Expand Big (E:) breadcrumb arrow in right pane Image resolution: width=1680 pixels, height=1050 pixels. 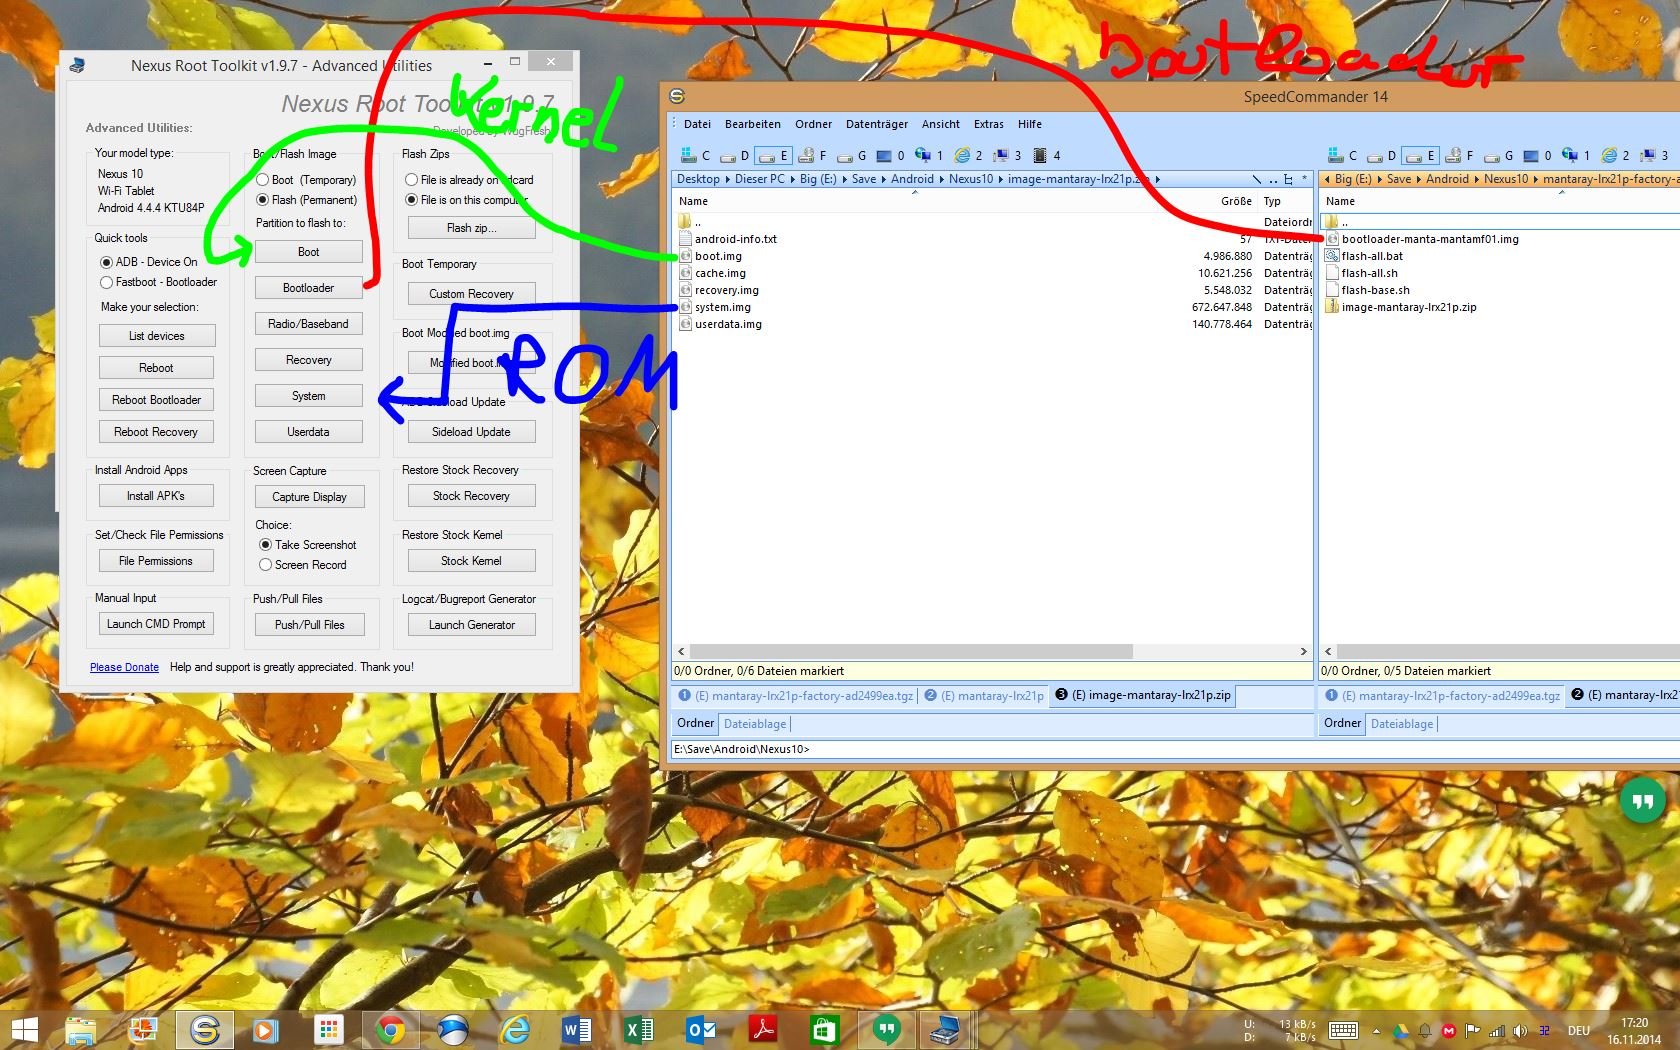(1379, 180)
